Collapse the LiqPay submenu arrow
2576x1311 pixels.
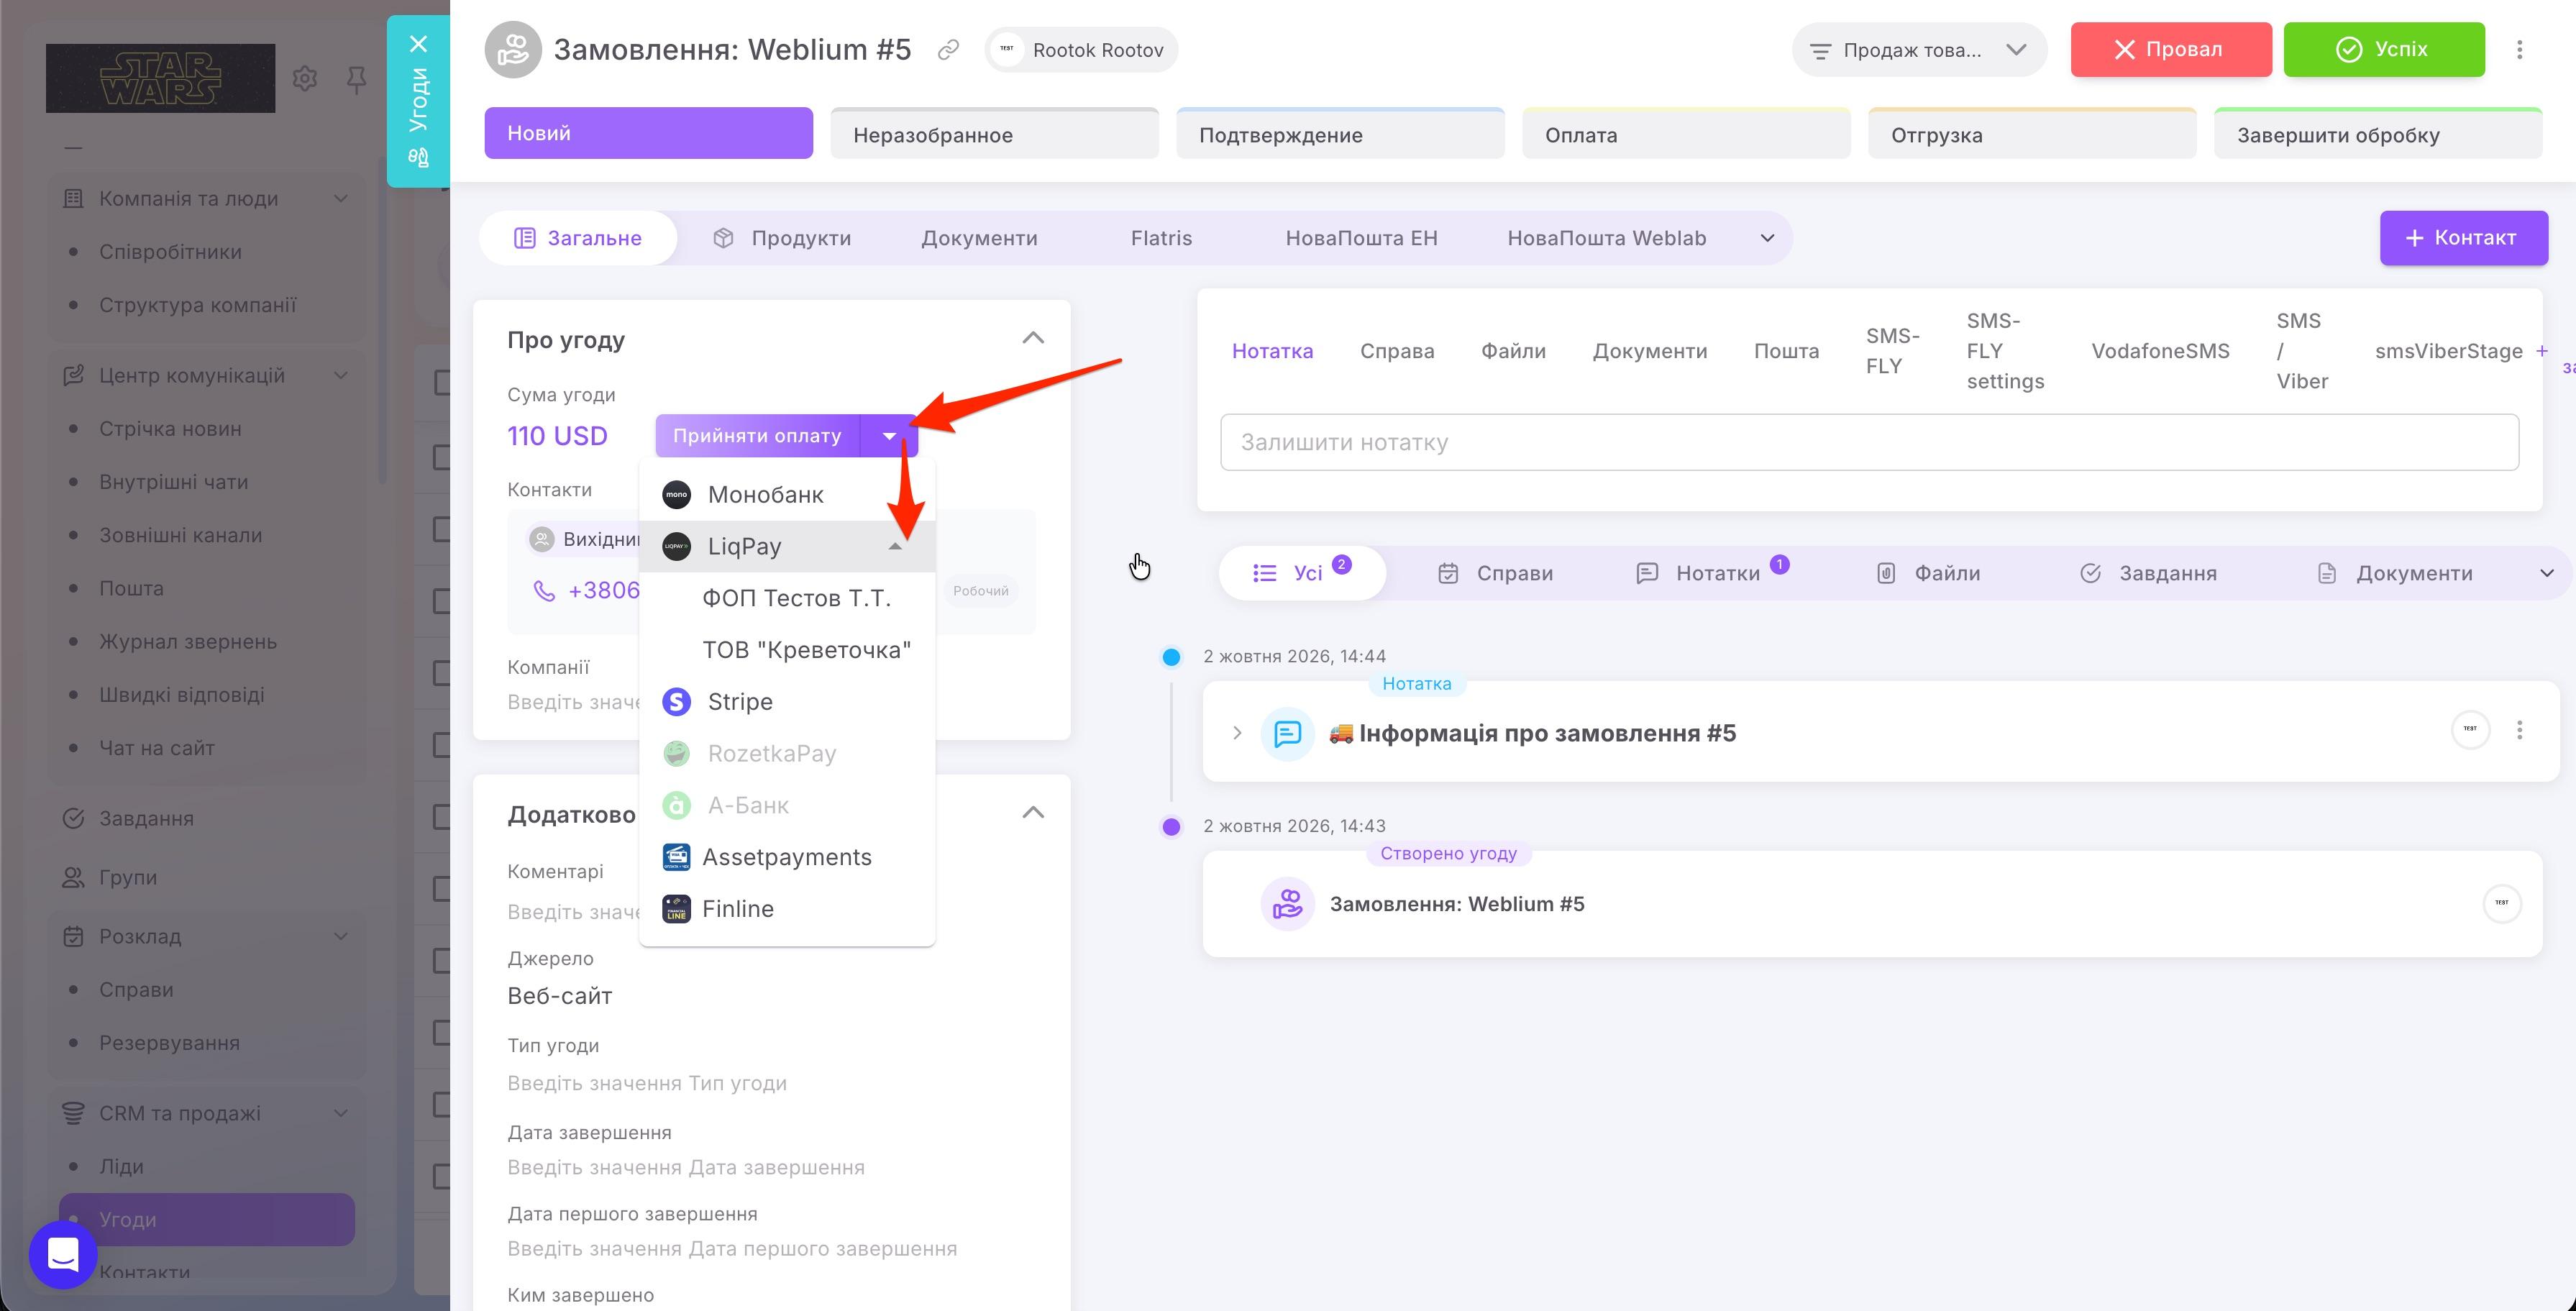(x=895, y=546)
